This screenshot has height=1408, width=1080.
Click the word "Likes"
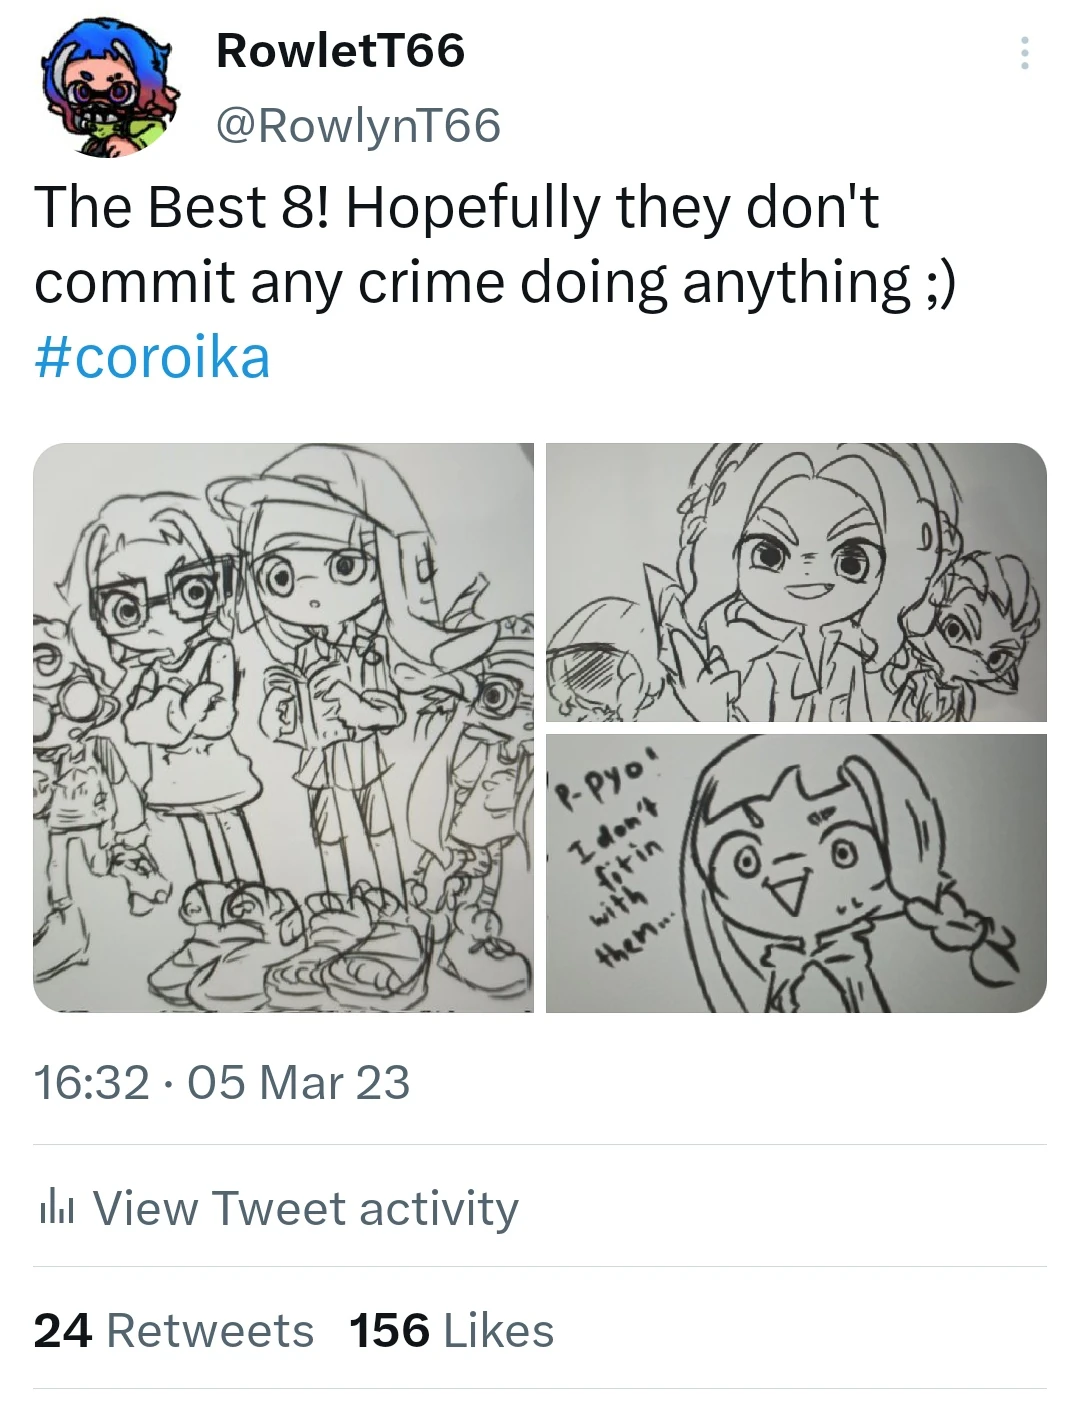click(x=502, y=1330)
